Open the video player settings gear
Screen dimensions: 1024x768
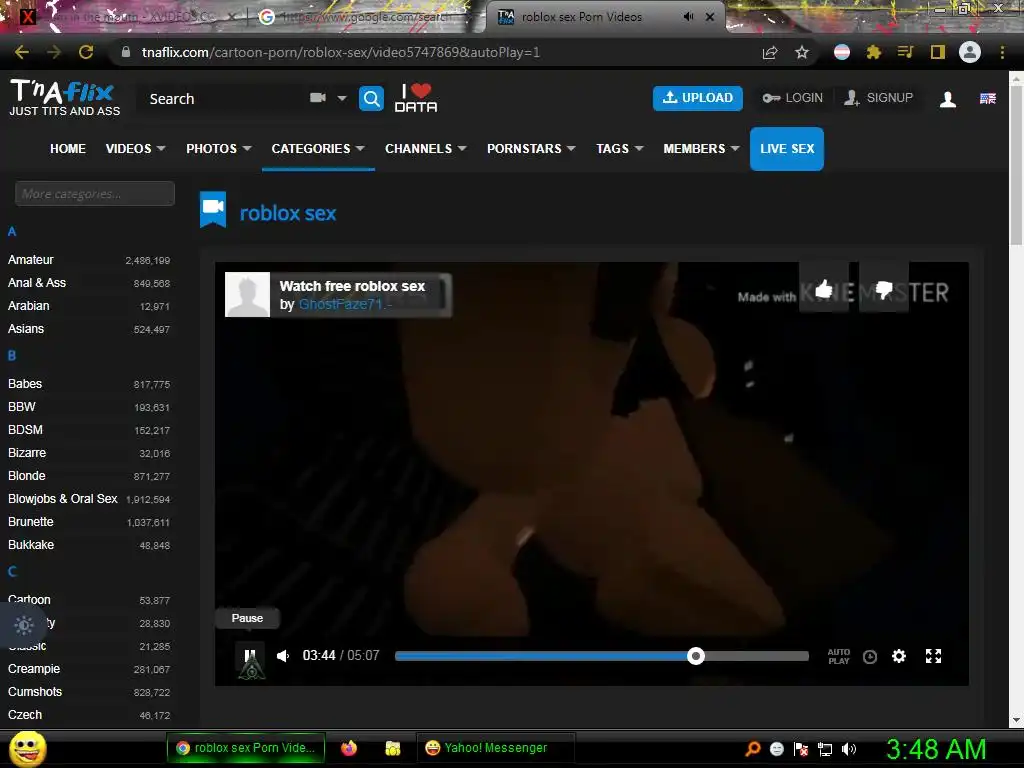[899, 656]
